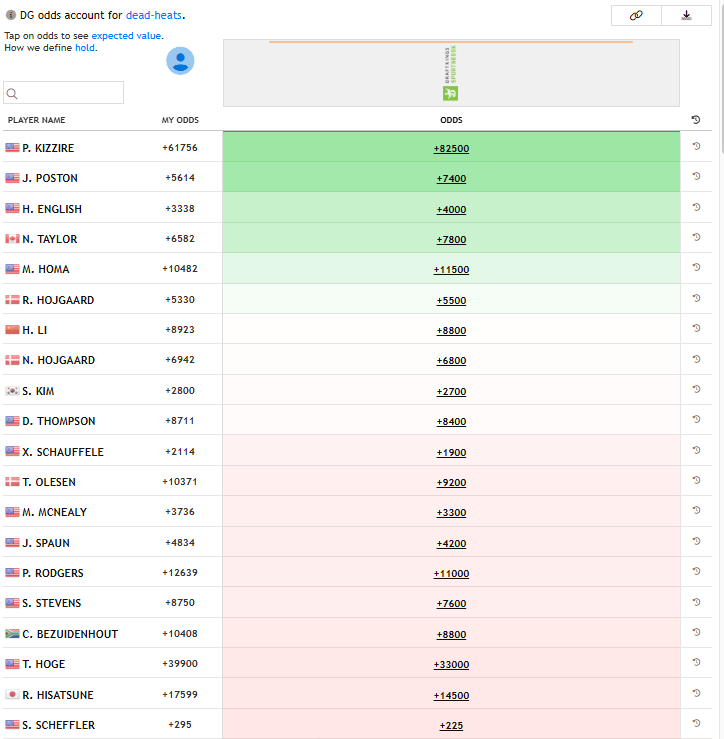Image resolution: width=724 pixels, height=739 pixels.
Task: Open odds history for S. Scheffler
Action: pyautogui.click(x=696, y=724)
